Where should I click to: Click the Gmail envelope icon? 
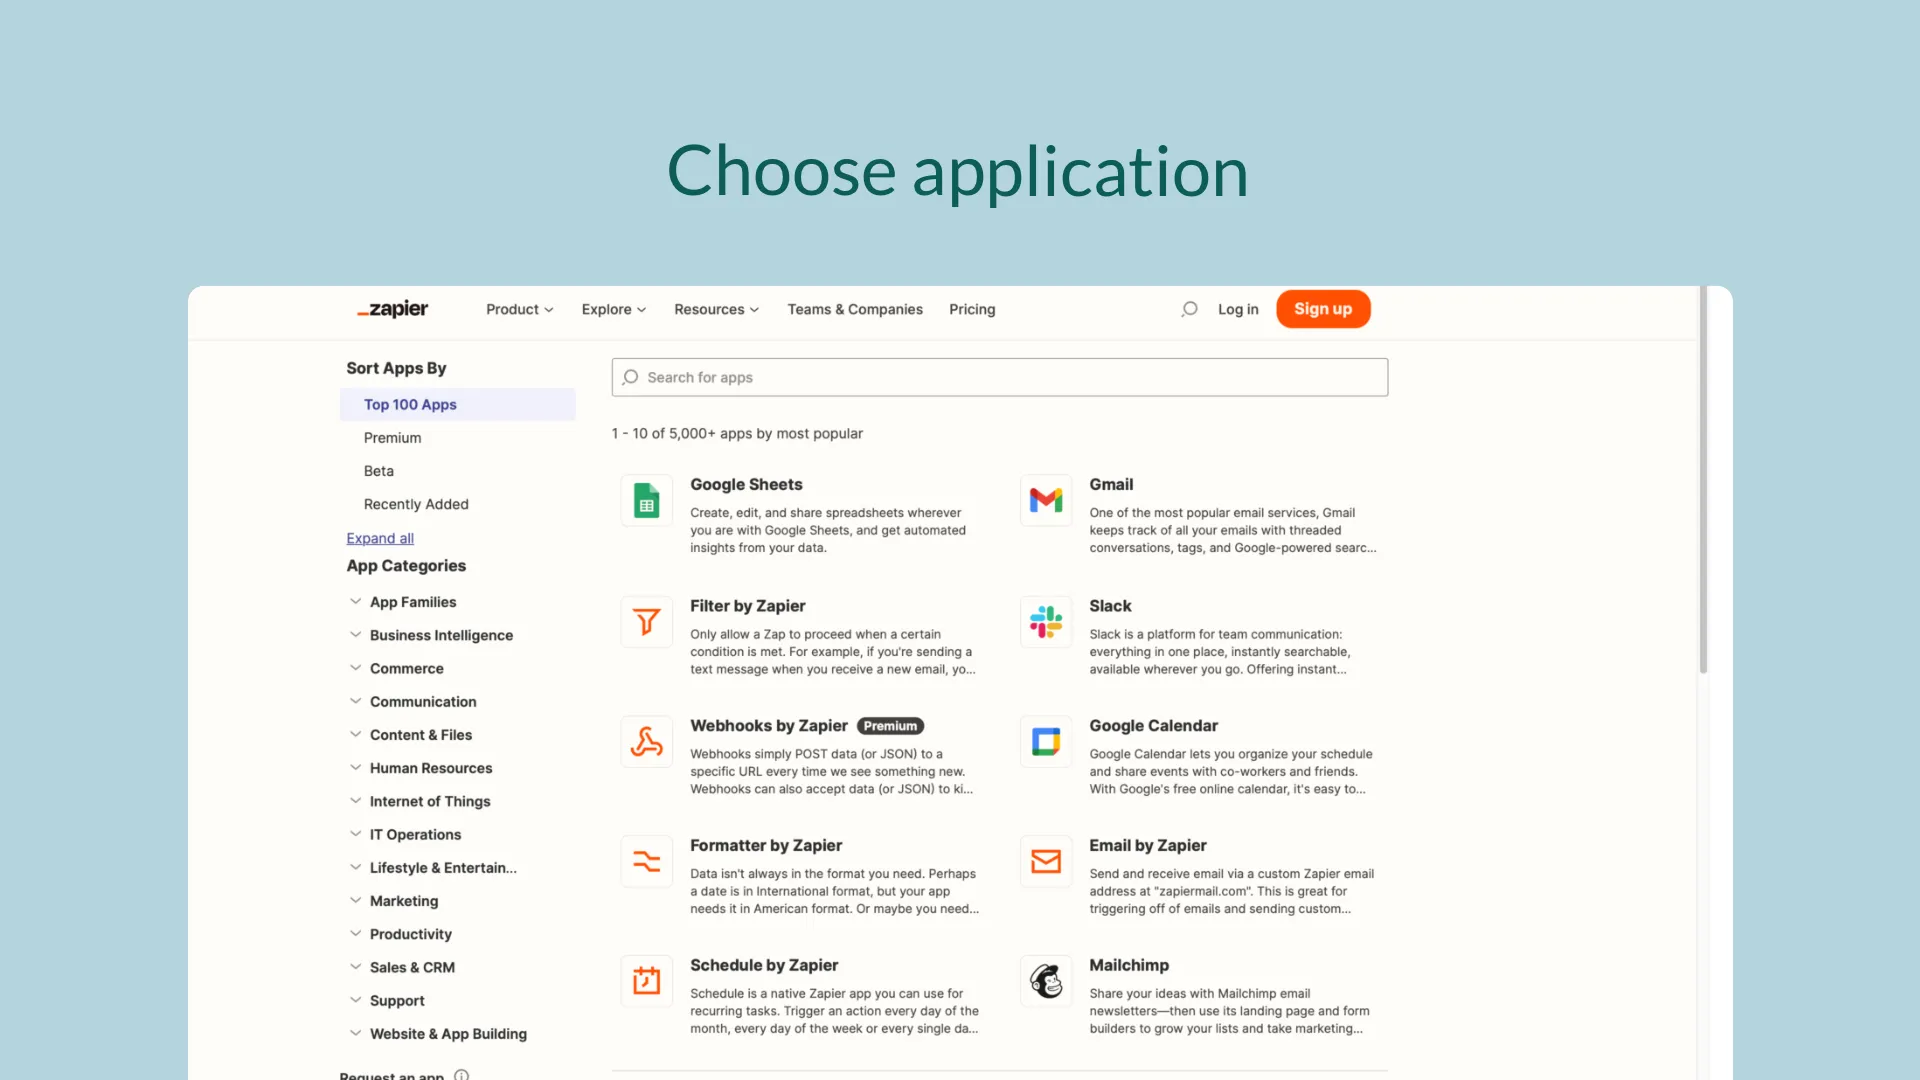click(1046, 500)
